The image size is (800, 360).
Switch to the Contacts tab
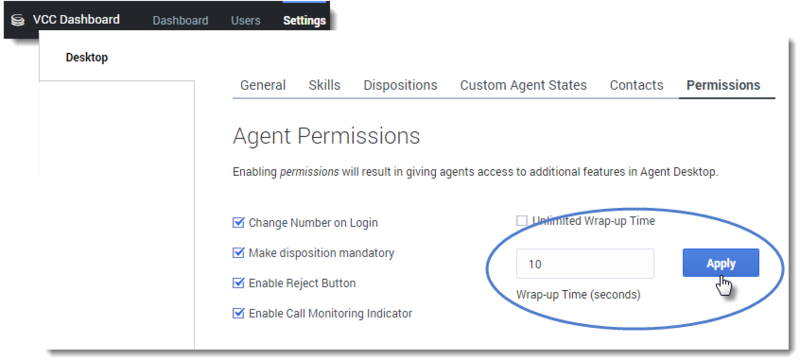coord(636,85)
